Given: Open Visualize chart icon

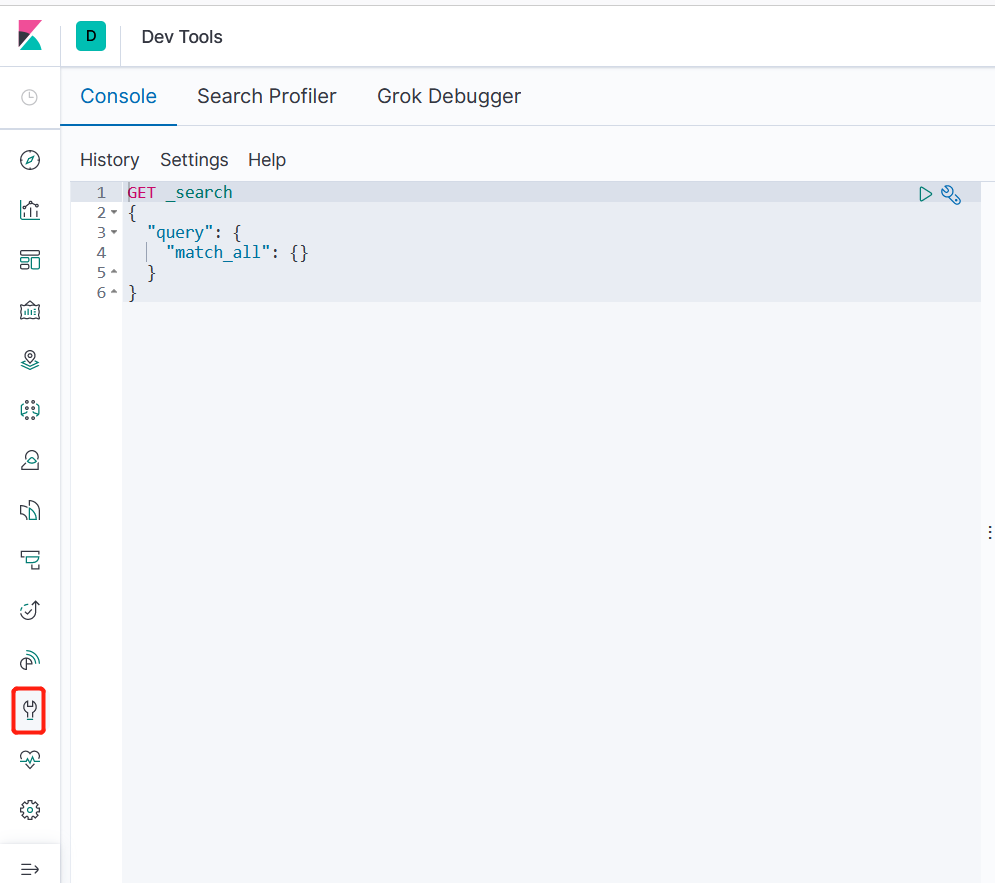Looking at the screenshot, I should click(30, 210).
